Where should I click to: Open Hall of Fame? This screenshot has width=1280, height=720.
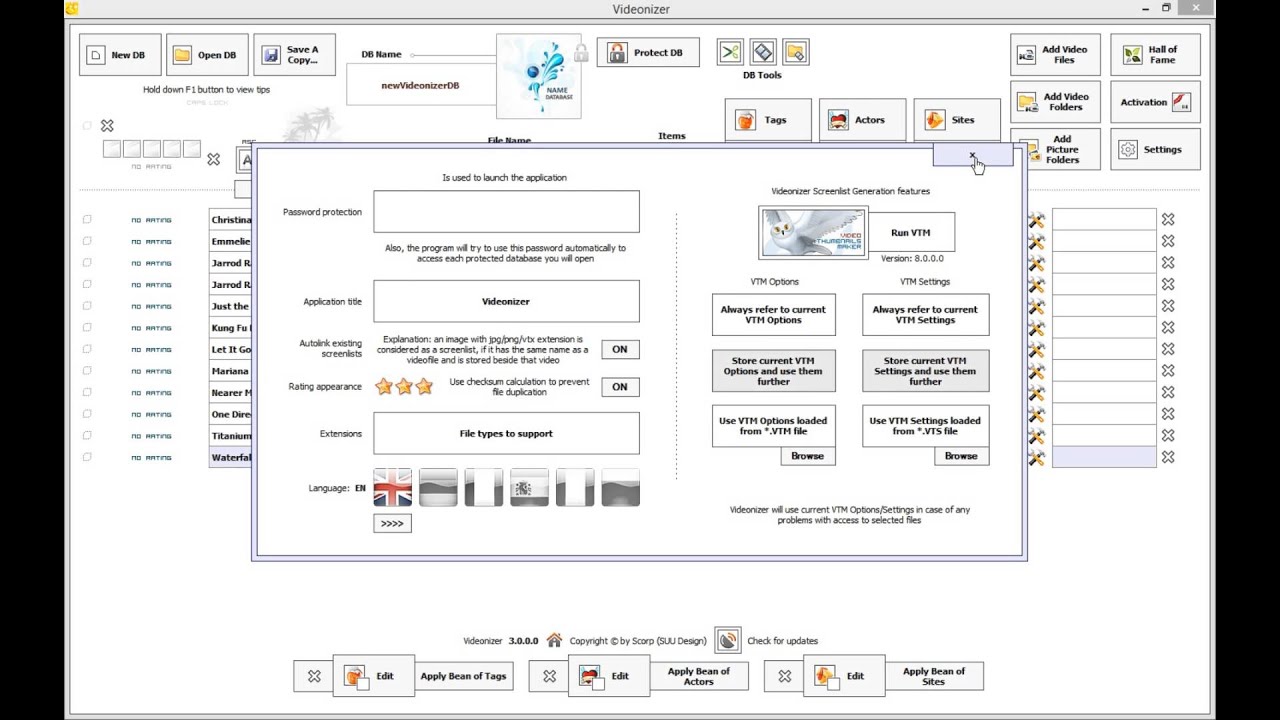click(x=1155, y=55)
